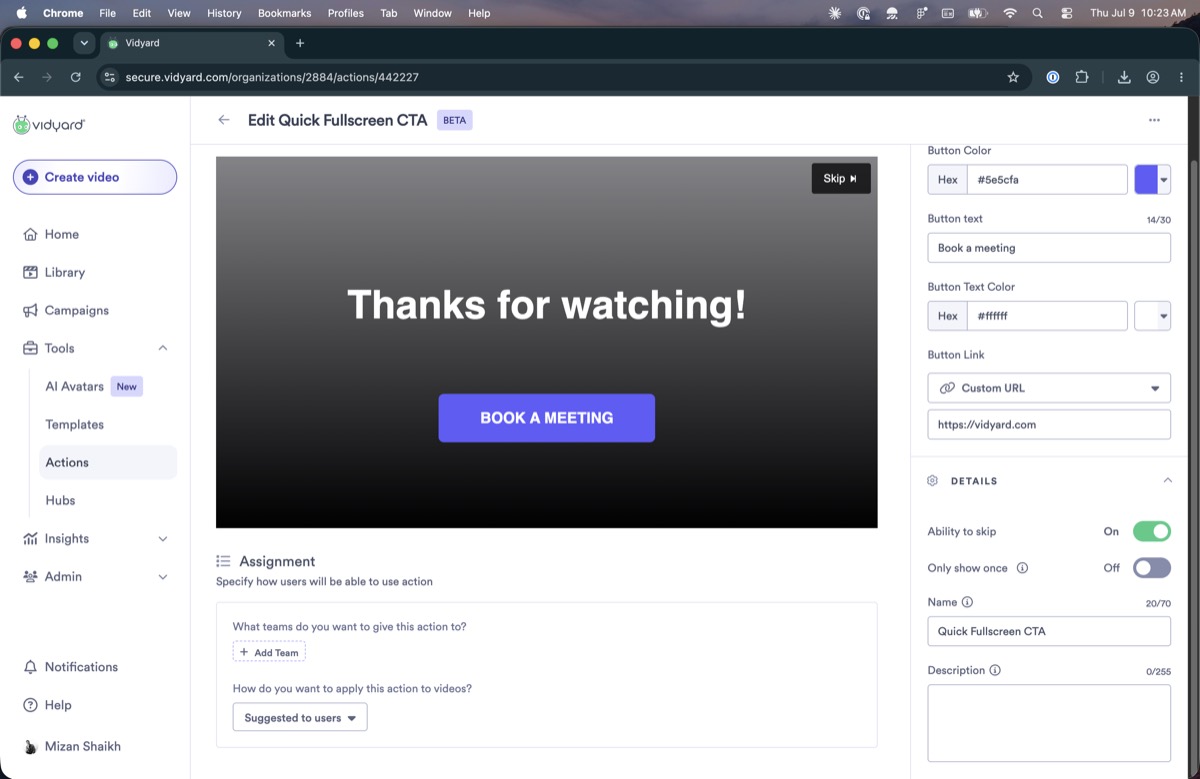Open the Suggested to users dropdown

300,717
